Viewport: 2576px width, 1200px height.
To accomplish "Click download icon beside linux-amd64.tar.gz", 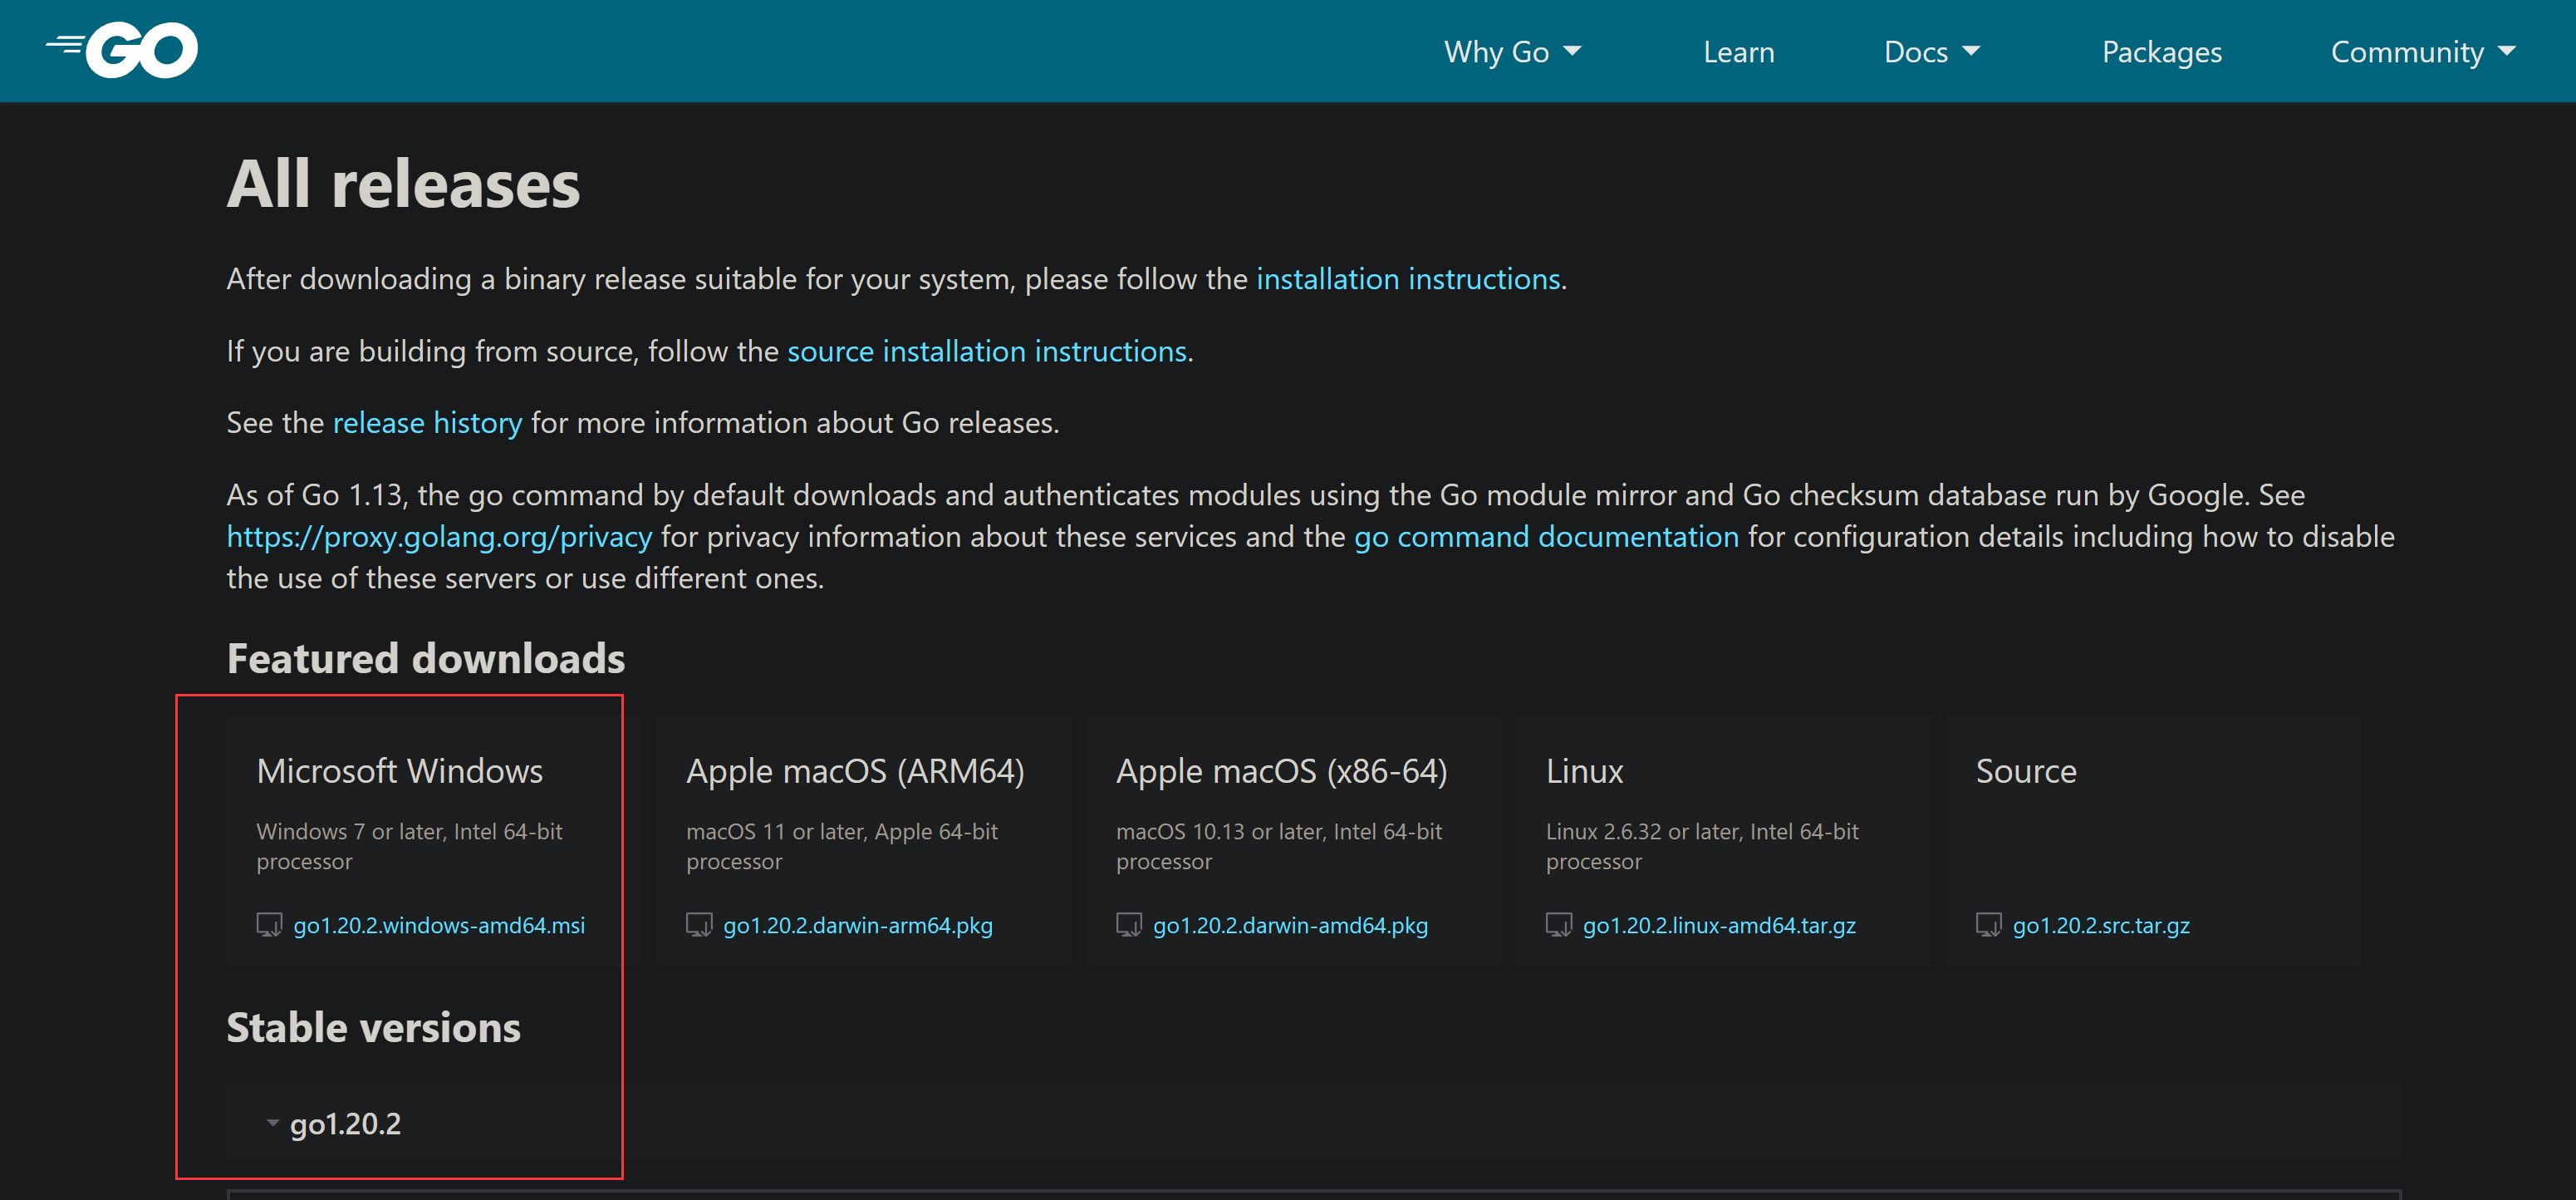I will [1558, 925].
